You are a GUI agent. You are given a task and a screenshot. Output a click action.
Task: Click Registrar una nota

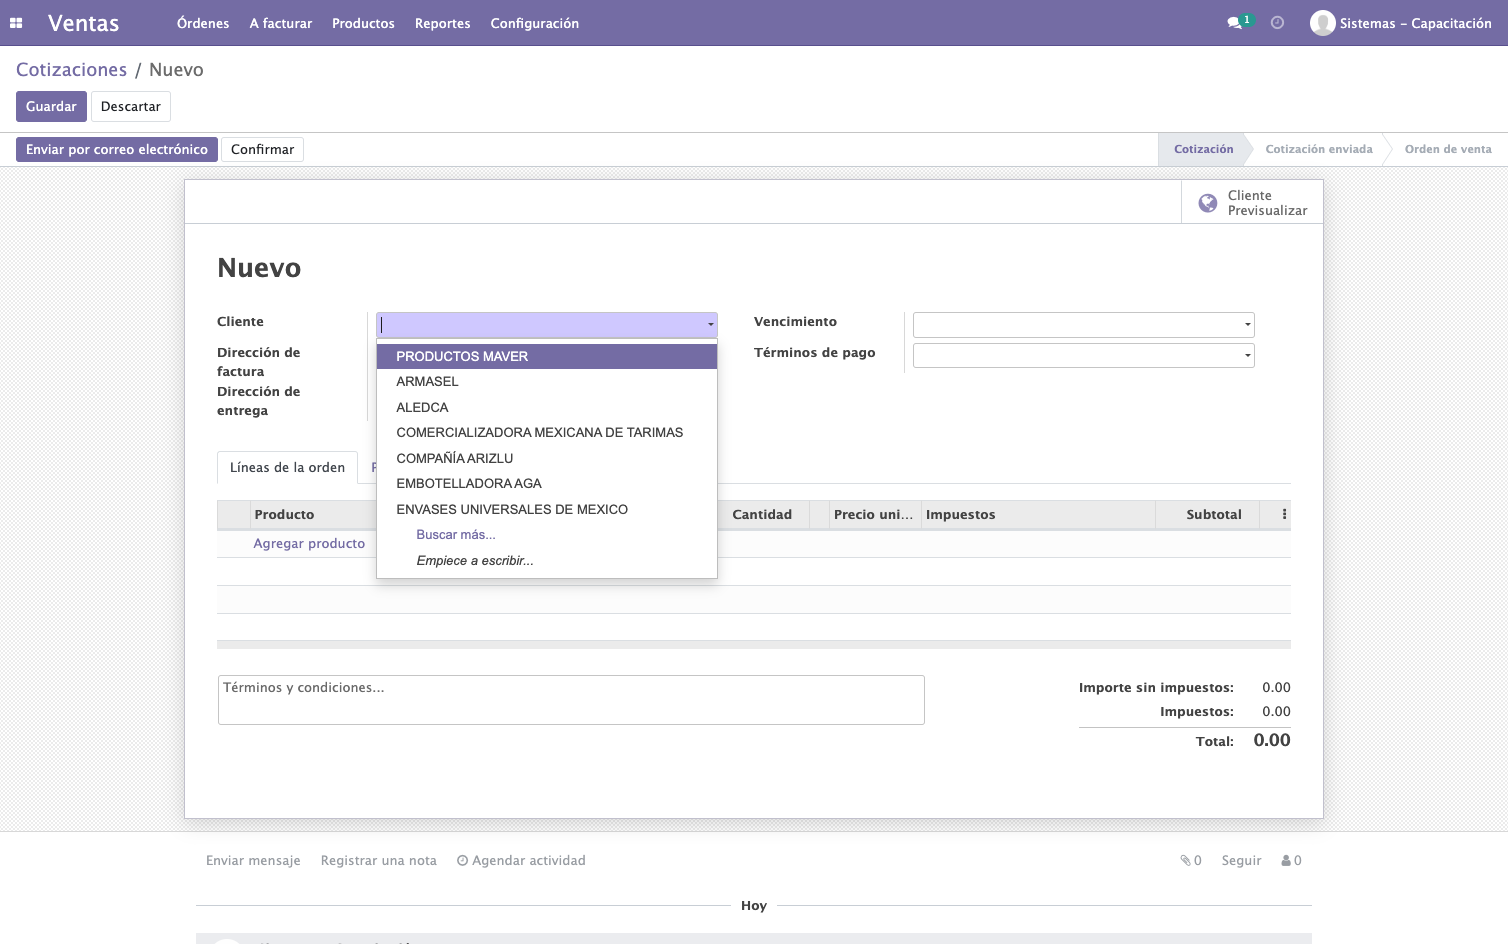pyautogui.click(x=379, y=860)
